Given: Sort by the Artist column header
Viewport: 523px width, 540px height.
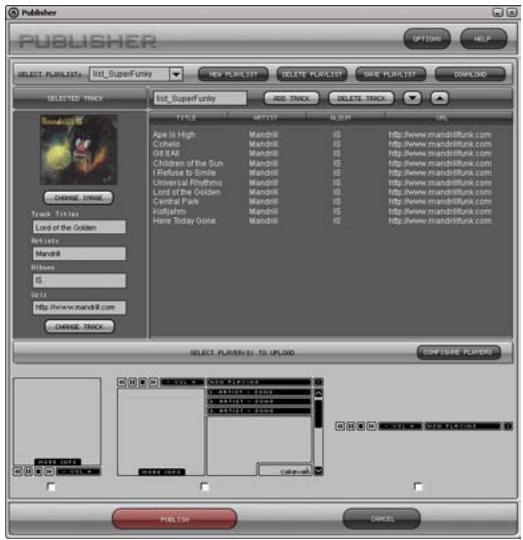Looking at the screenshot, I should pos(265,118).
